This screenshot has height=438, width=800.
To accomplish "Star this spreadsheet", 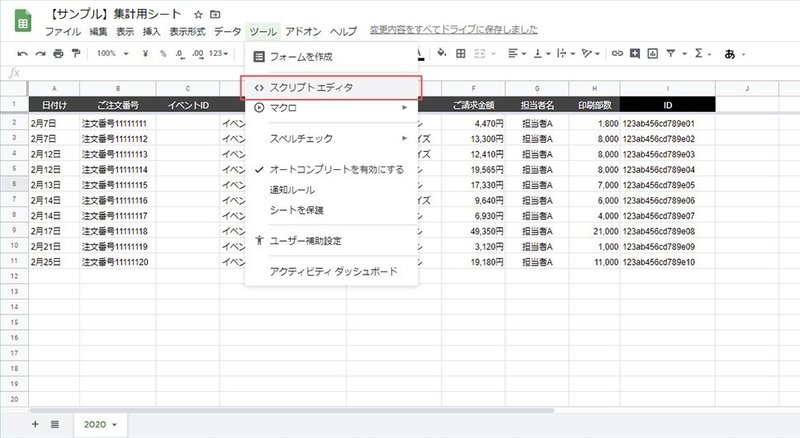I will click(198, 14).
